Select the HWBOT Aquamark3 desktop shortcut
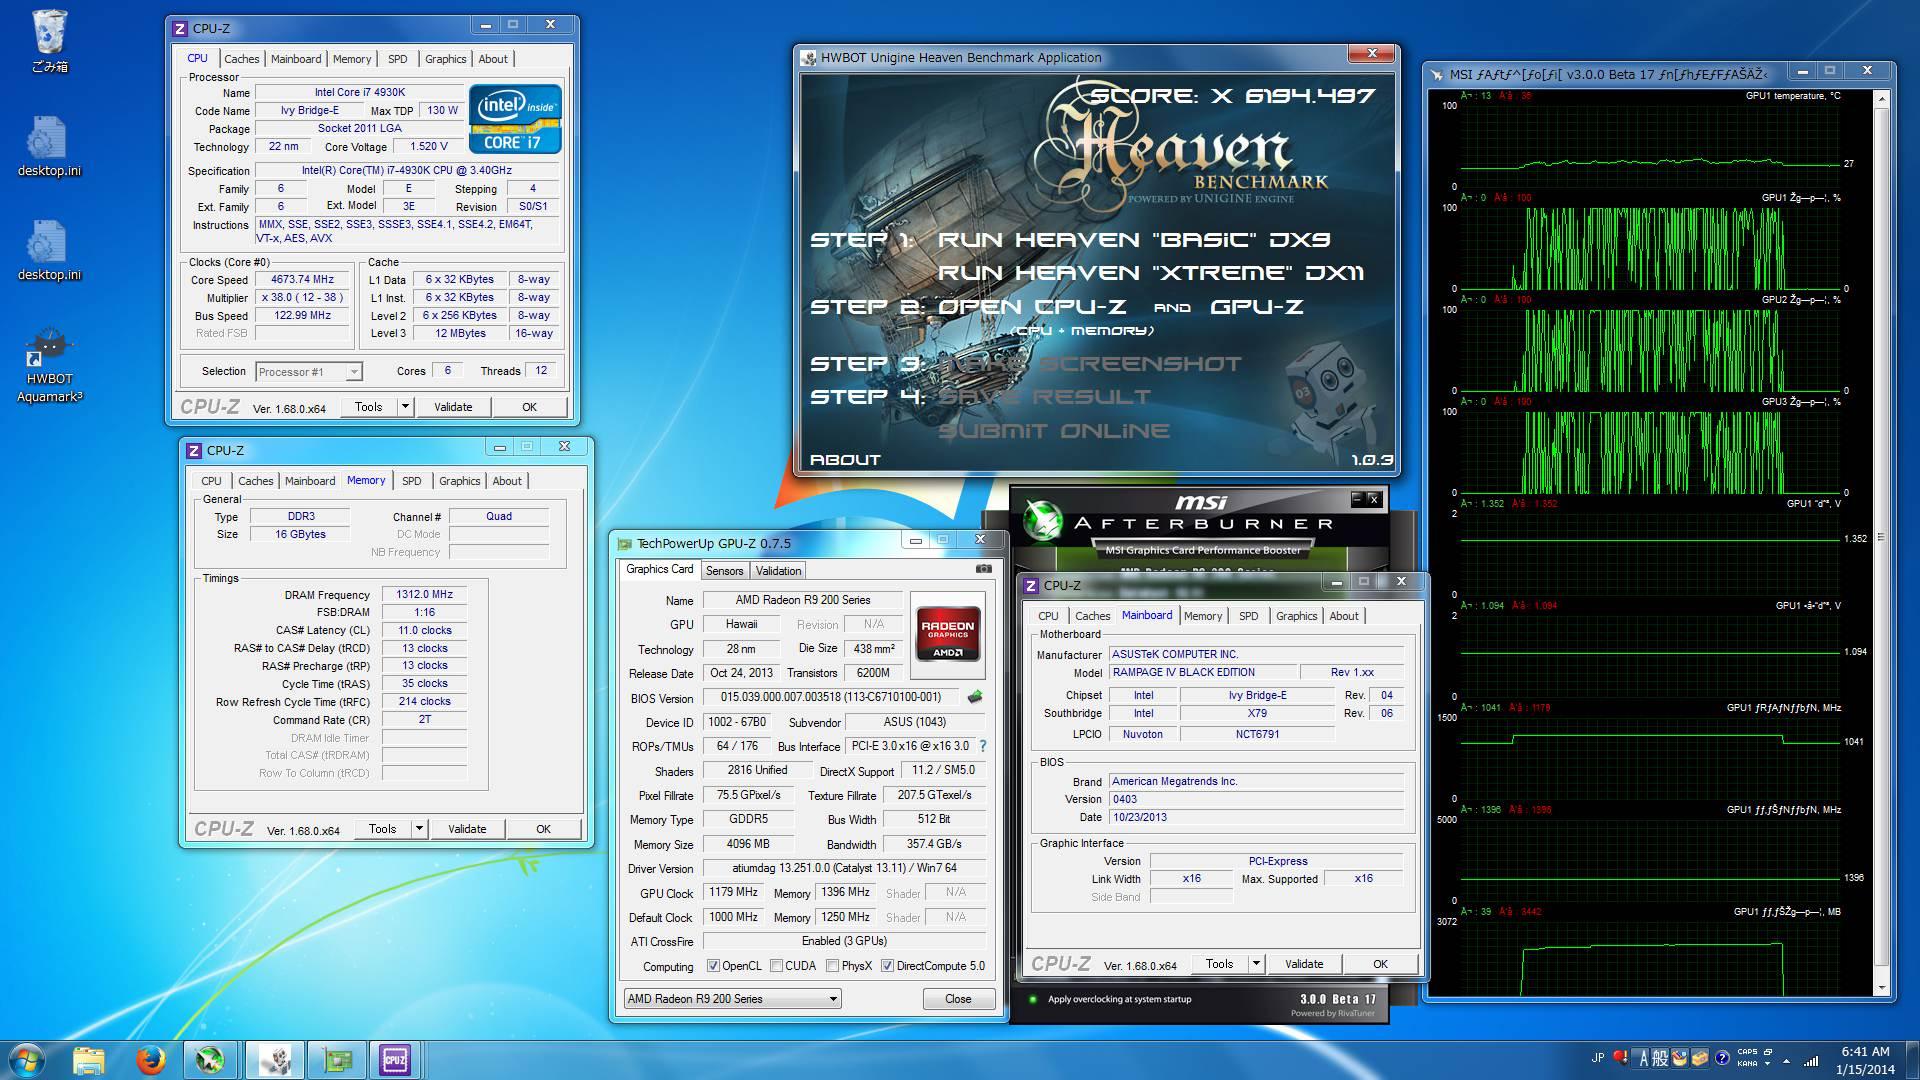 click(49, 365)
